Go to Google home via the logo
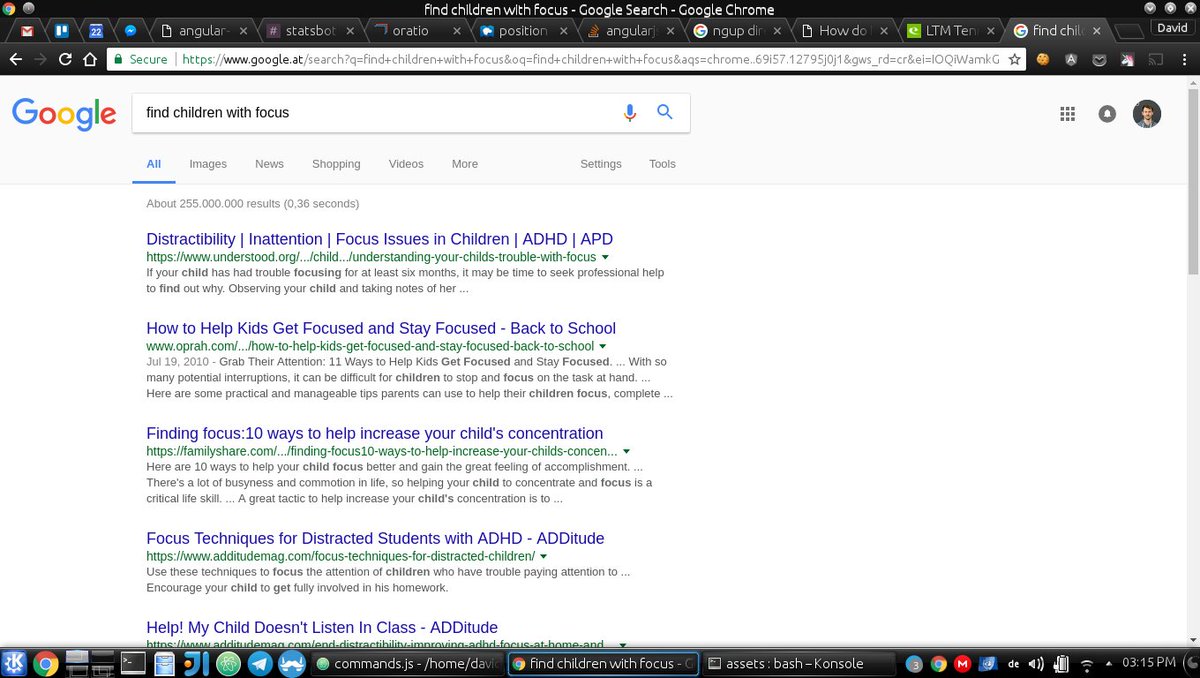Viewport: 1200px width, 678px height. click(64, 114)
